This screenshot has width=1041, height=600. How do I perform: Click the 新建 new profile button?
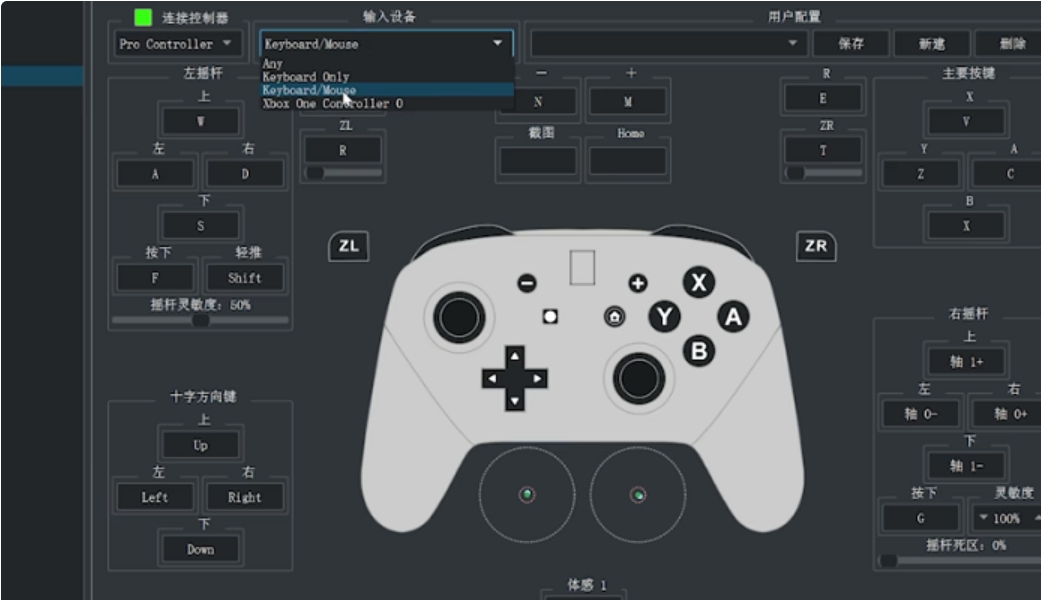931,44
